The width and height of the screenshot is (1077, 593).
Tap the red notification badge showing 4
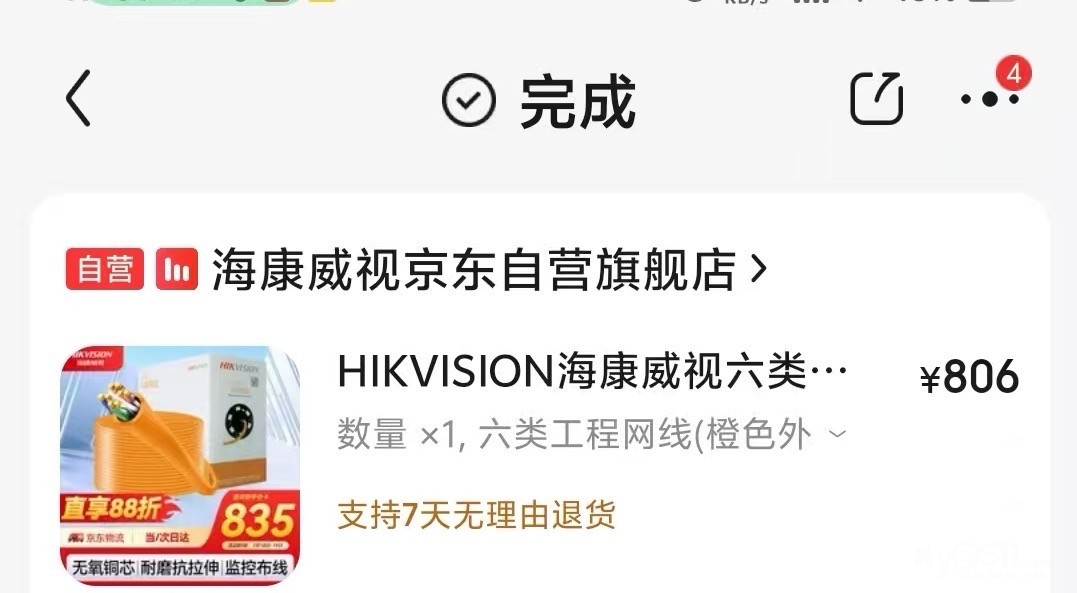tap(1014, 74)
